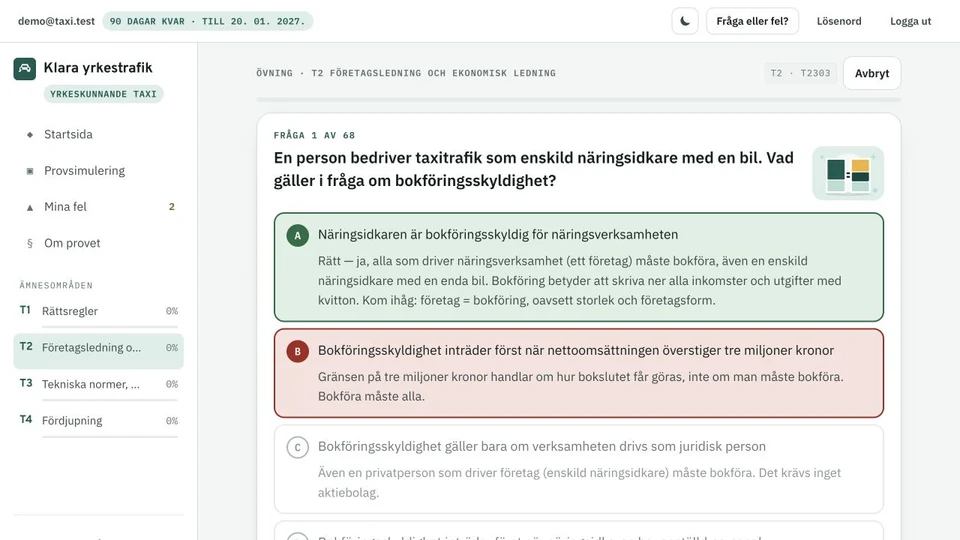Click the Övning T2 breadcrumb heading

point(406,73)
